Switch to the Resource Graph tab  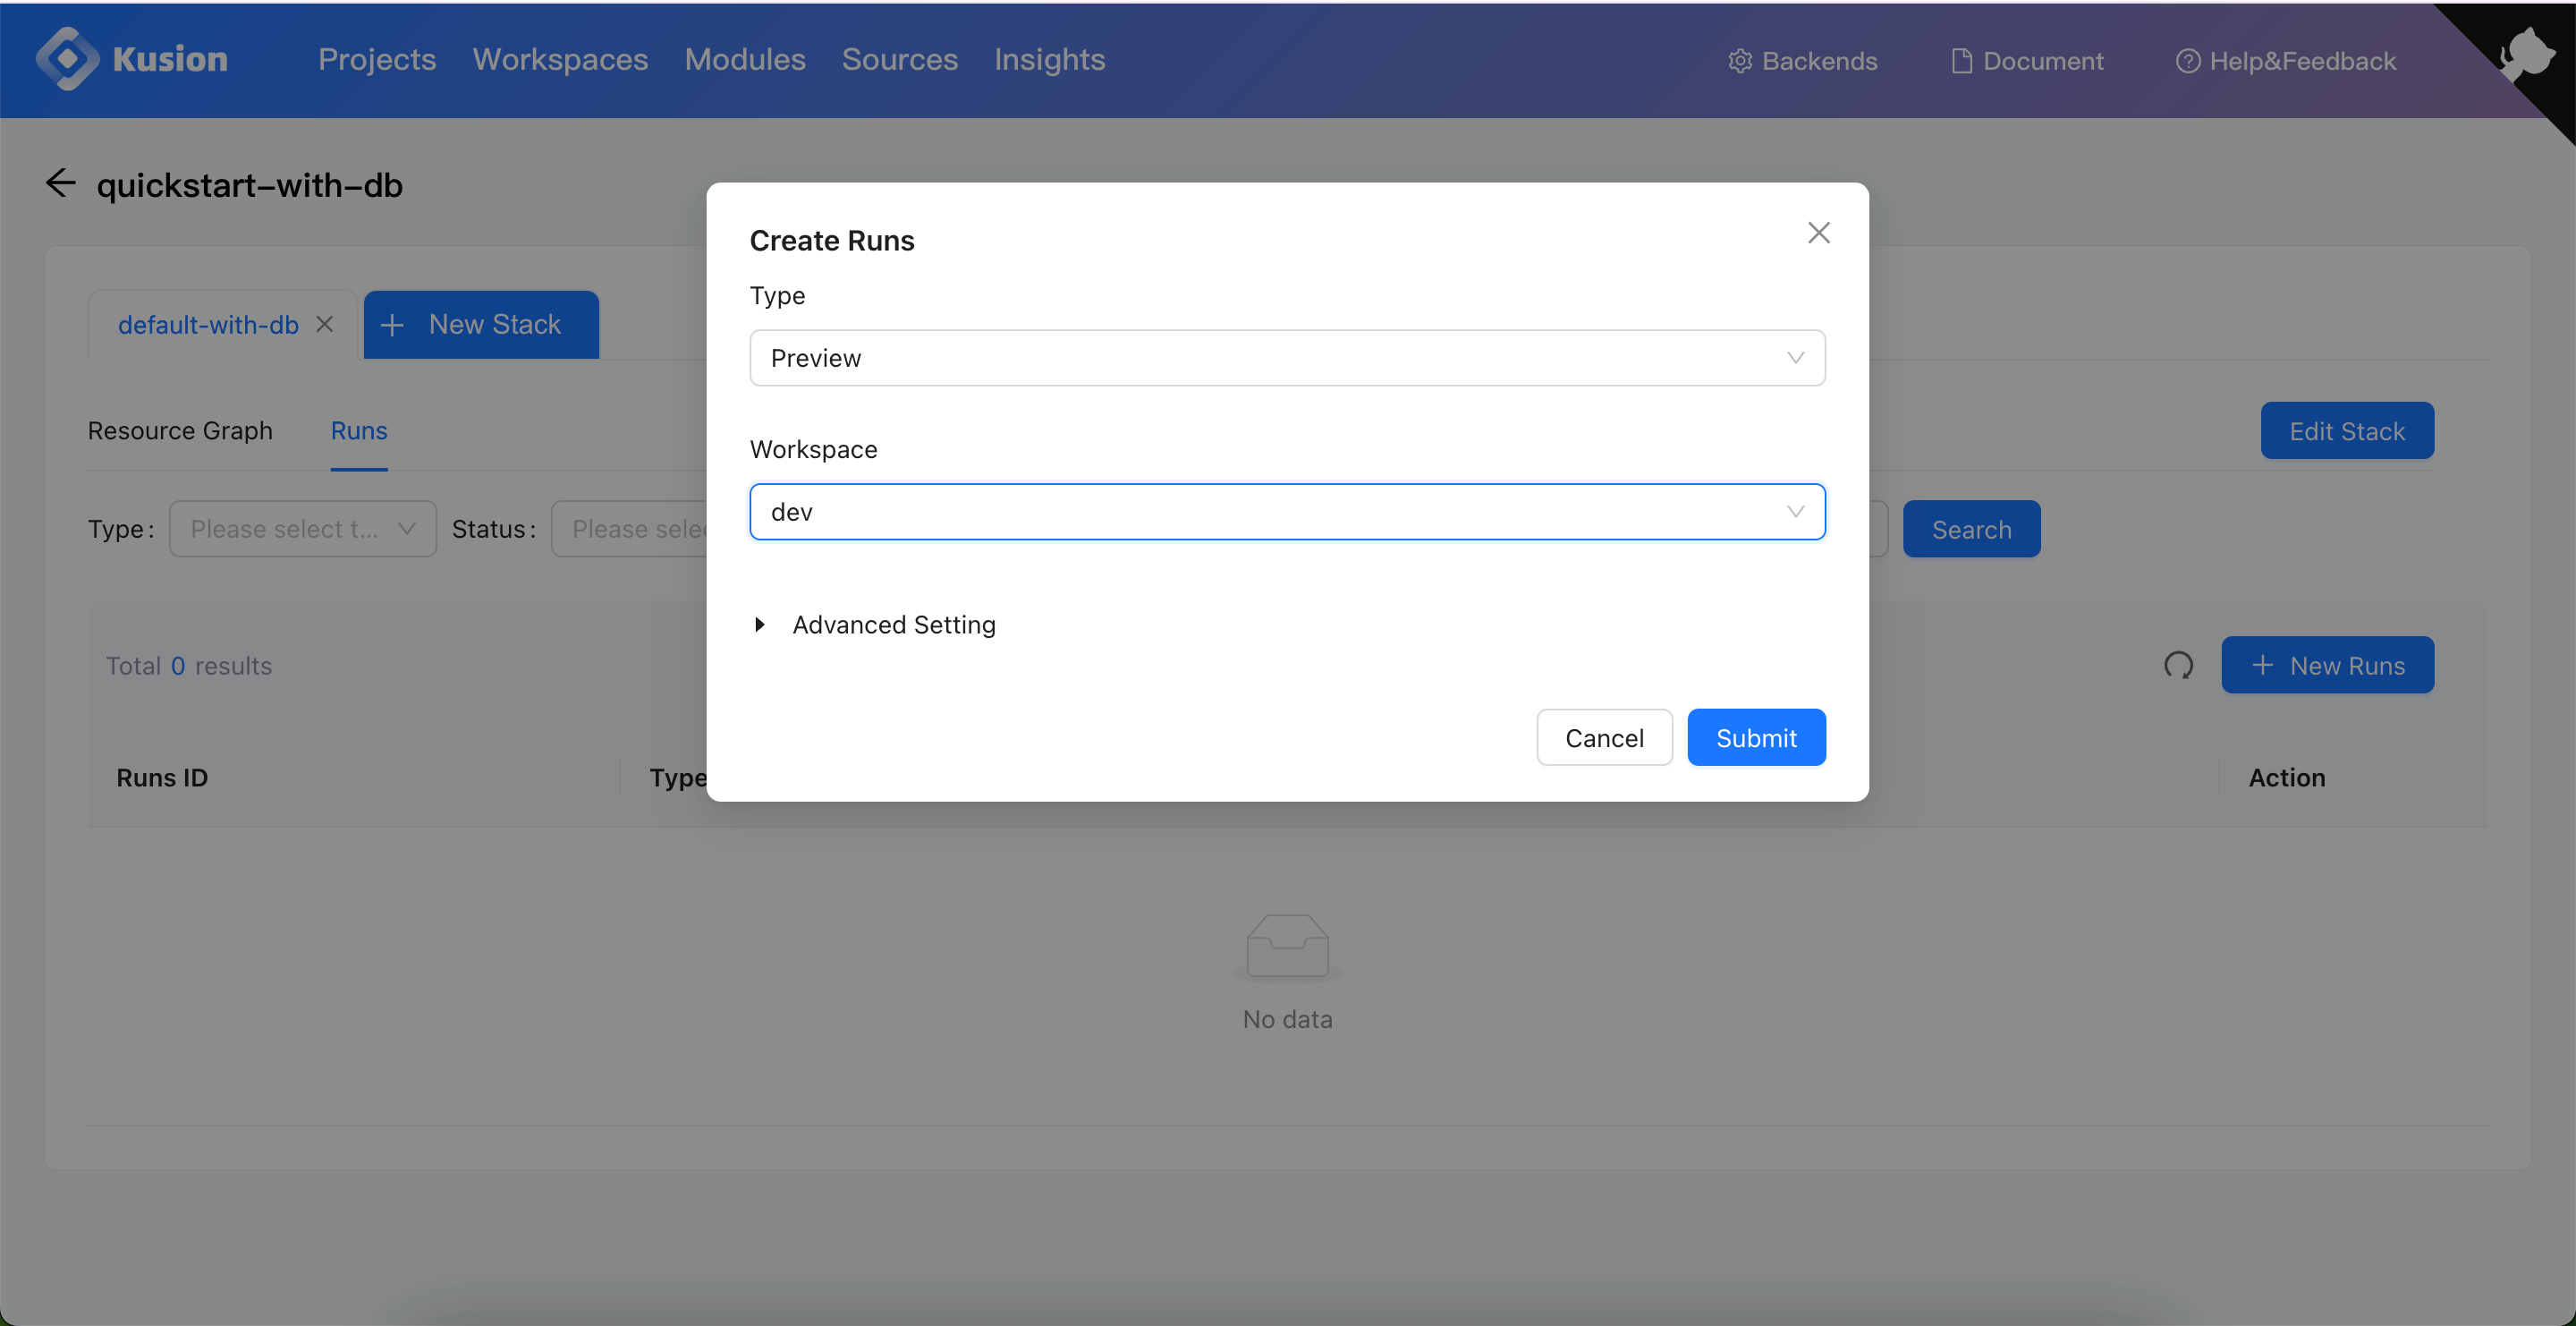[x=179, y=428]
